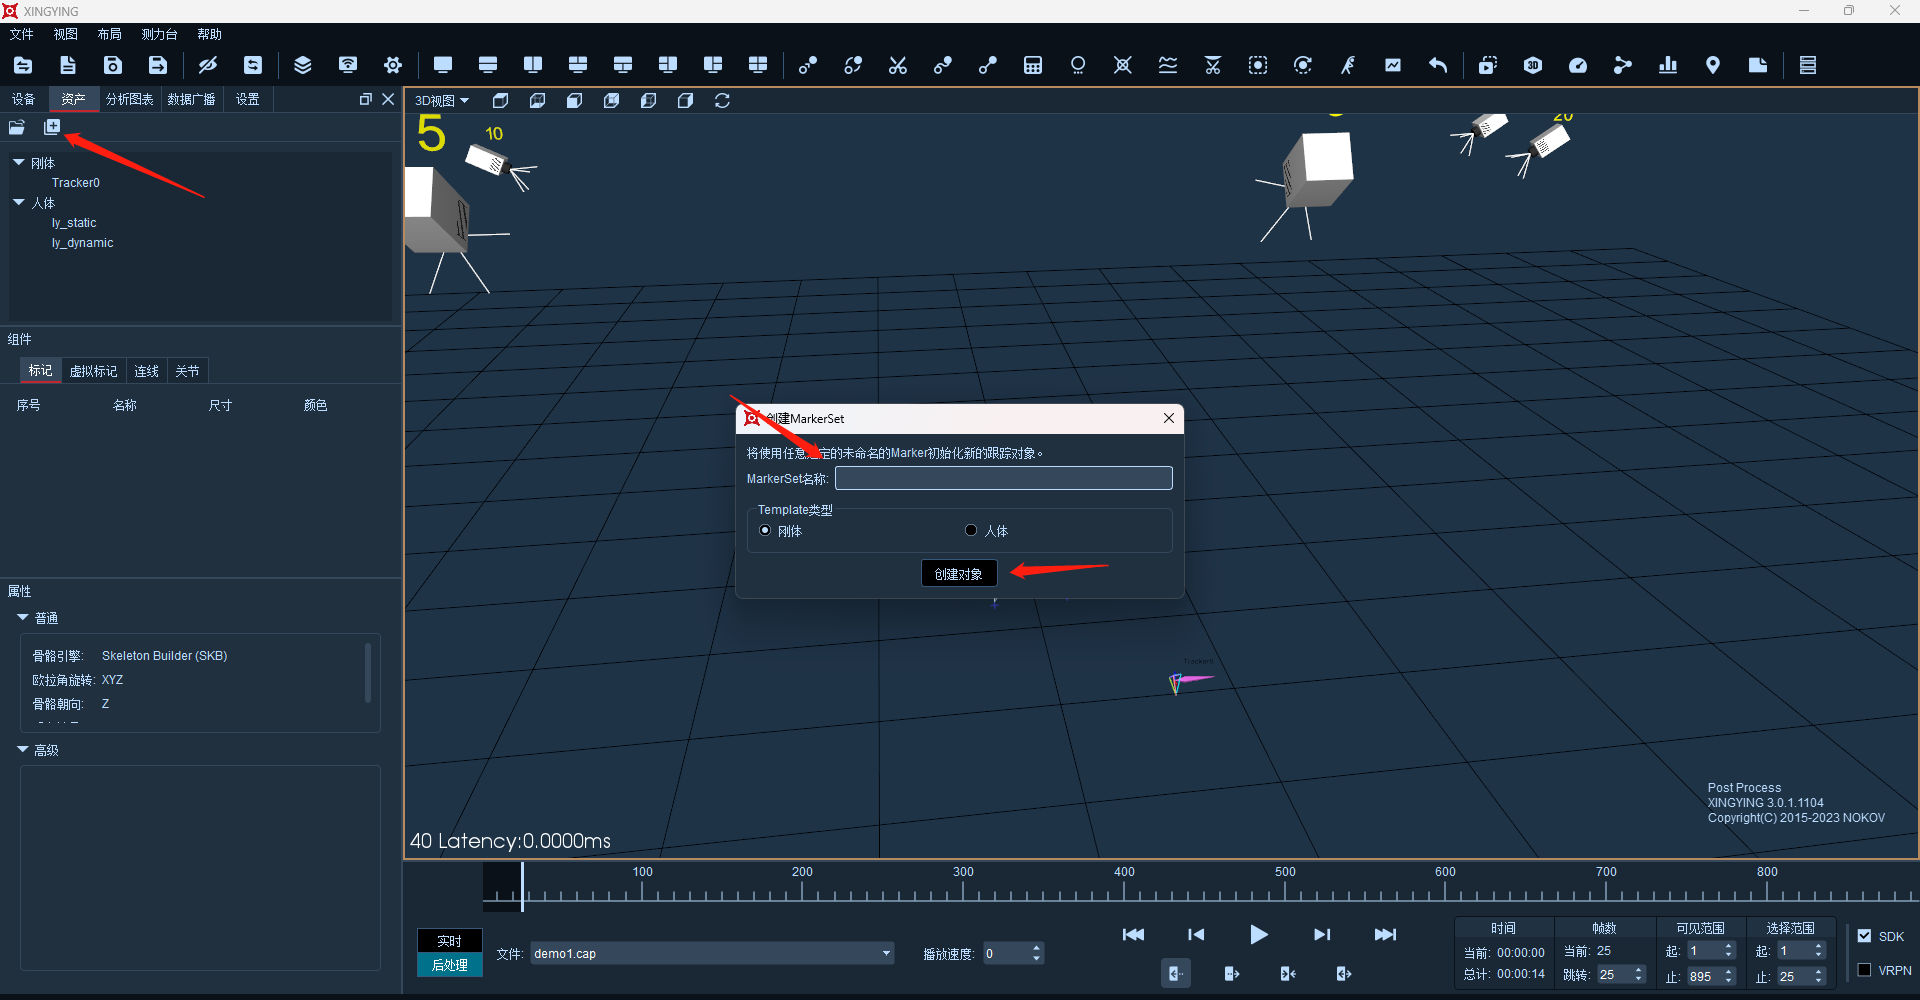Switch to the 分析图表 tab
This screenshot has height=1000, width=1920.
click(130, 99)
